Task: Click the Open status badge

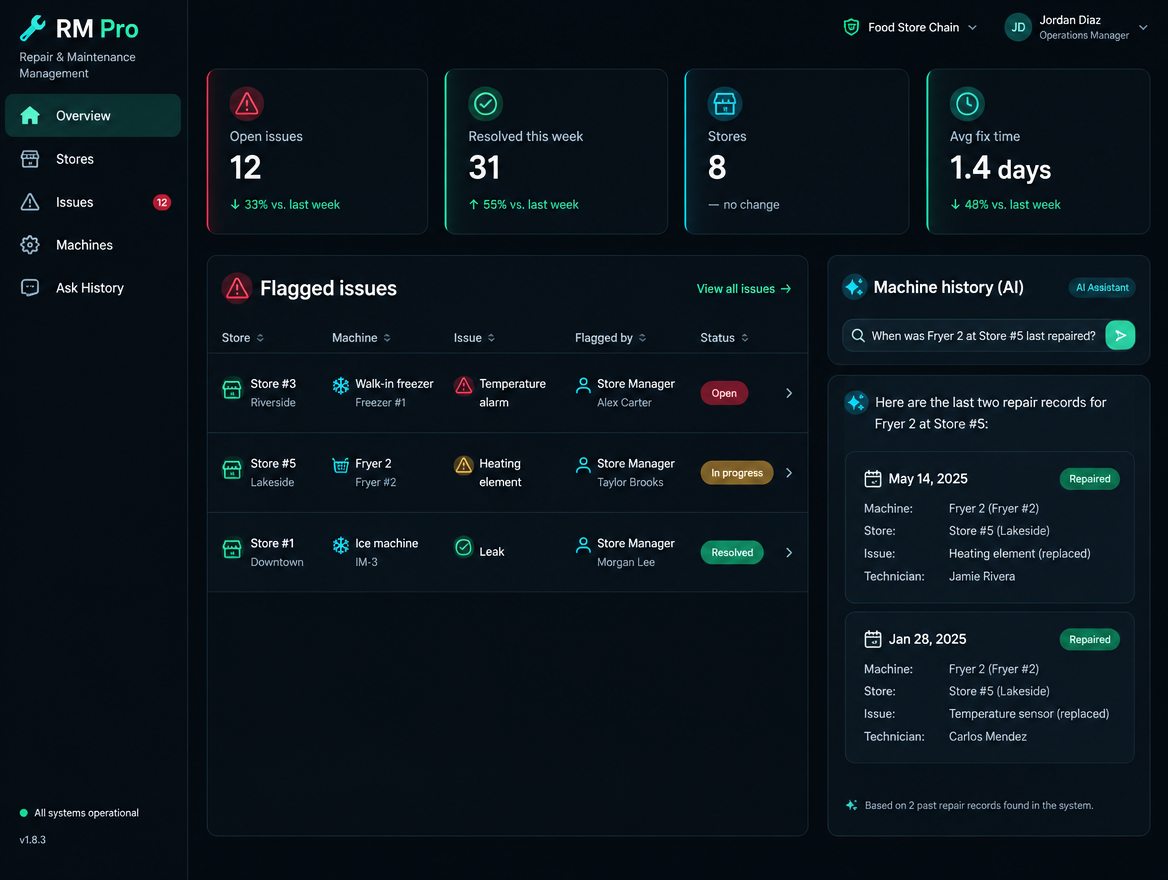Action: pyautogui.click(x=724, y=393)
